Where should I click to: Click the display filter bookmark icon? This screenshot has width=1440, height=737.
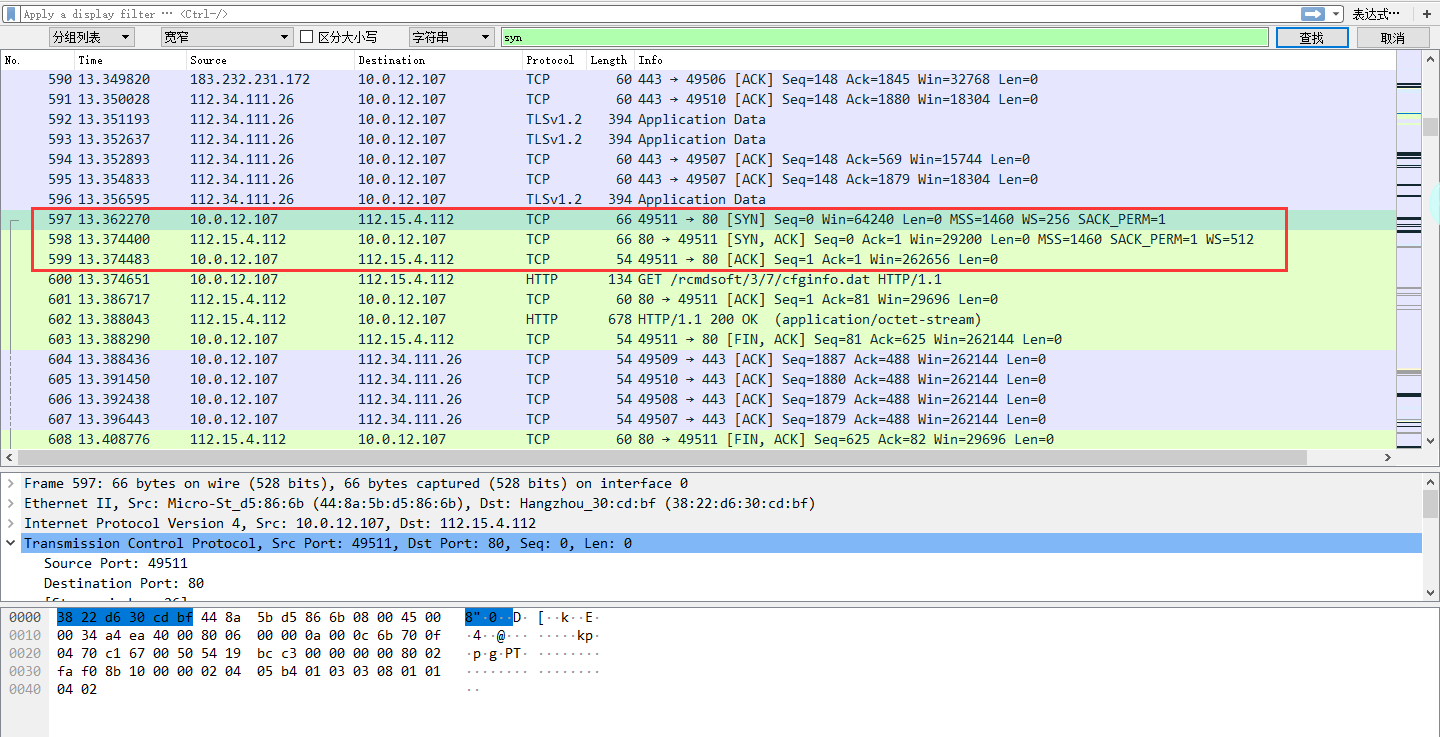click(x=11, y=14)
